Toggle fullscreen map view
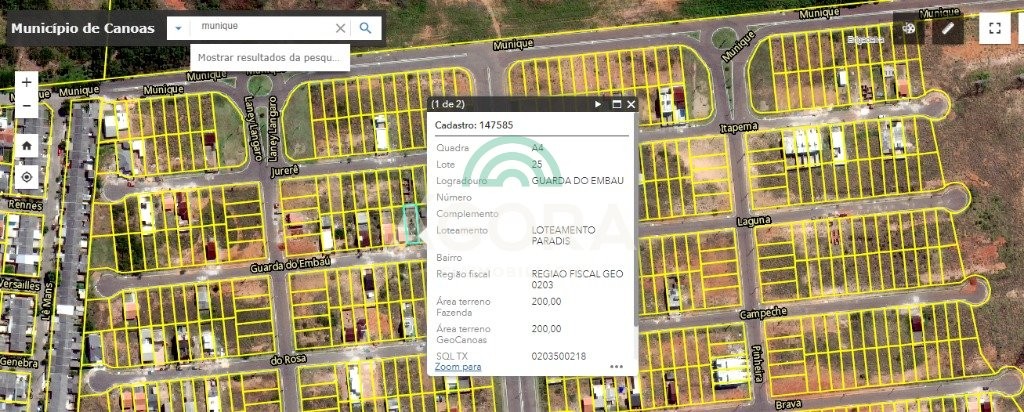Viewport: 1024px width, 412px height. [994, 28]
